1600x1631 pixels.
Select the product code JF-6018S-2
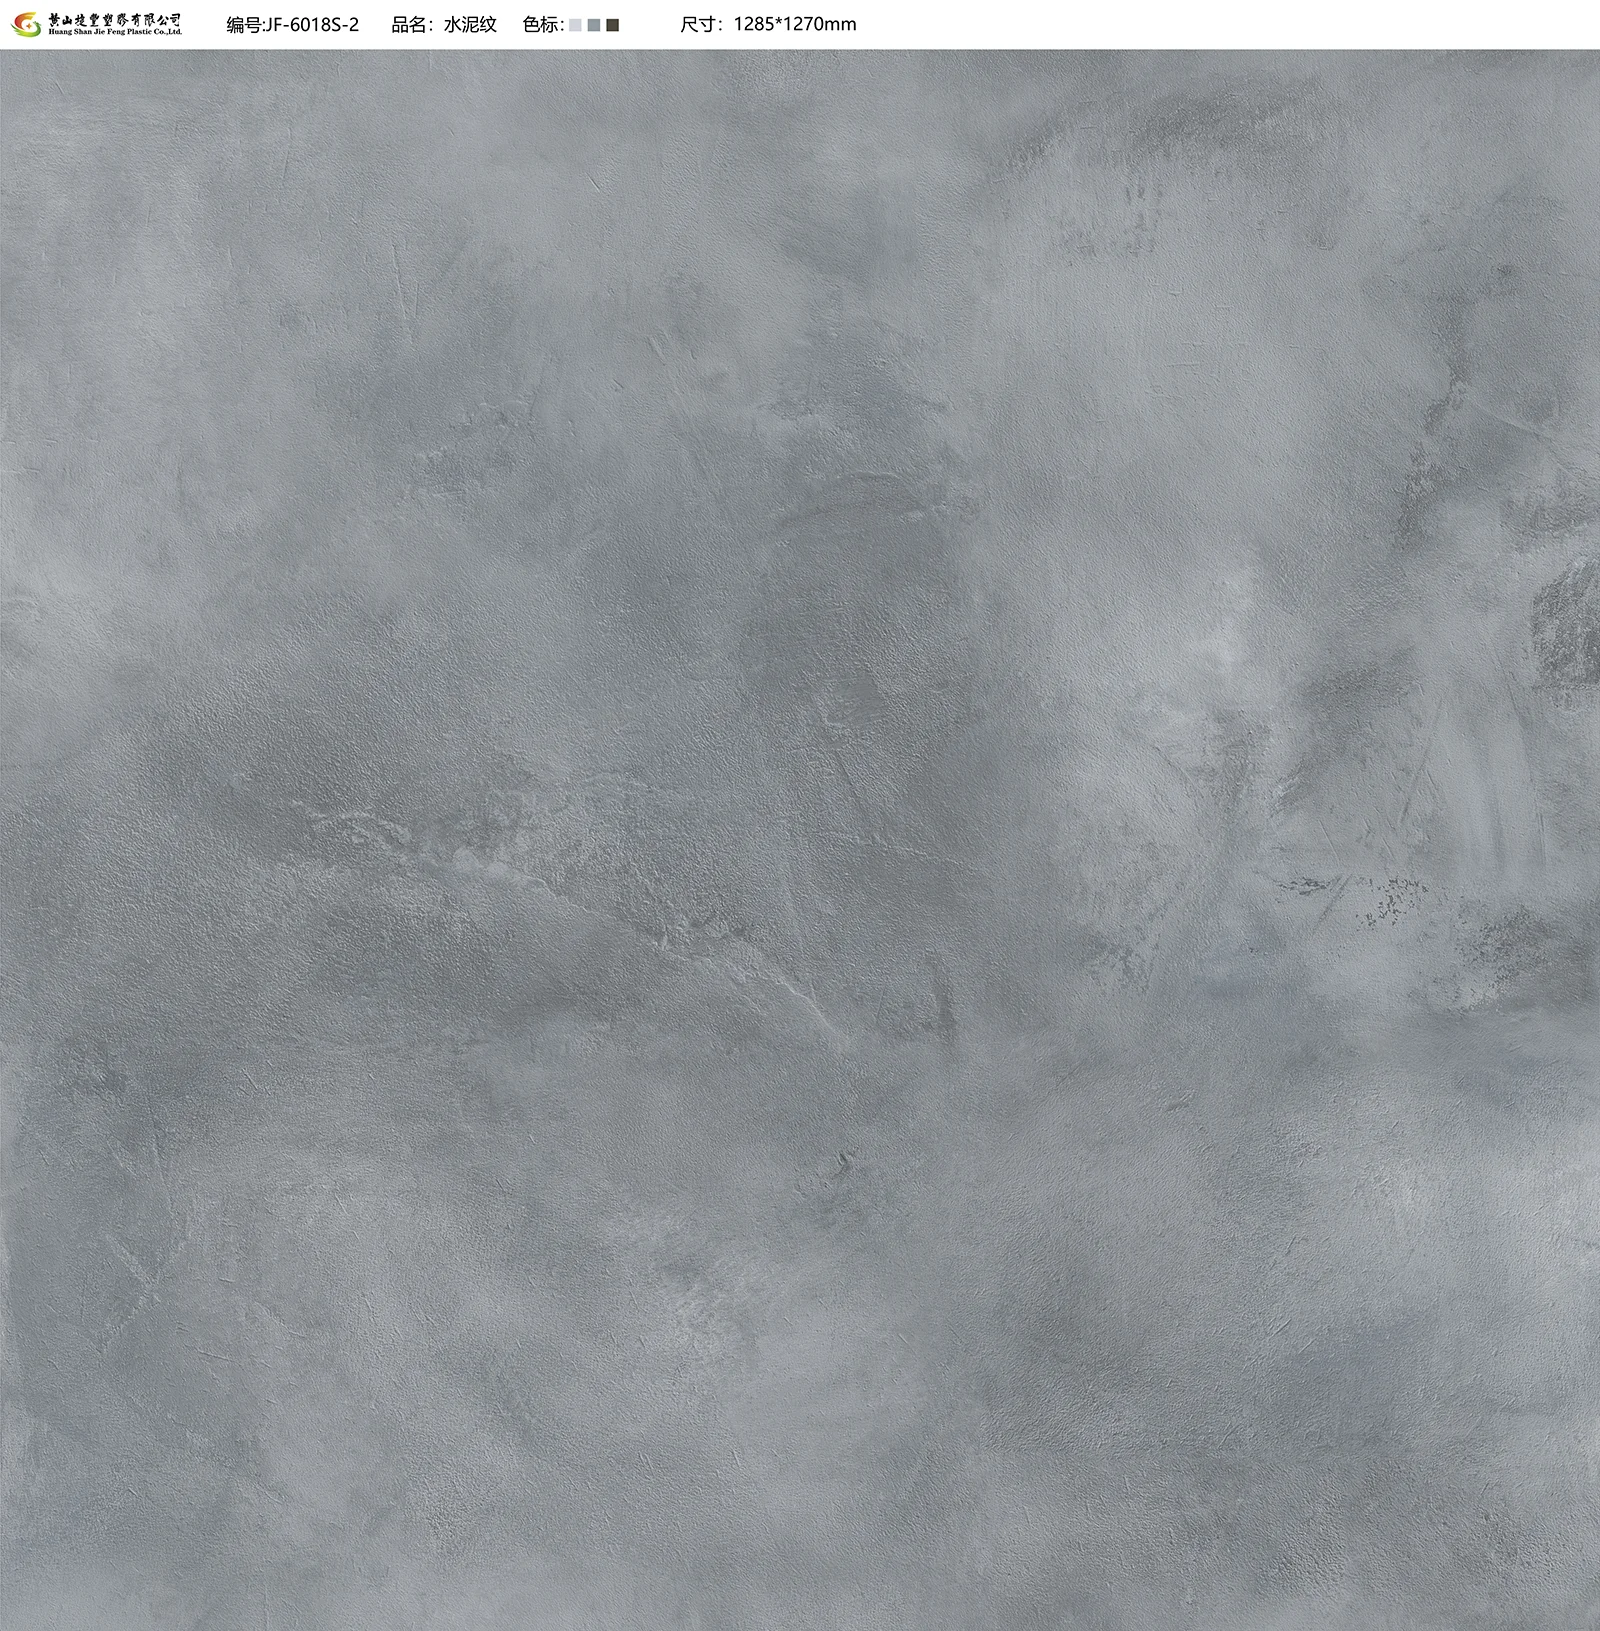311,25
